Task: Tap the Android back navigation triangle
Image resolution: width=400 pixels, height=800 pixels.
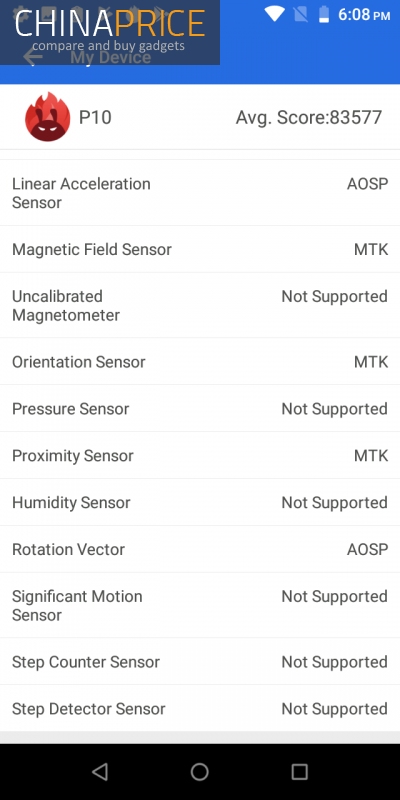Action: pyautogui.click(x=99, y=771)
